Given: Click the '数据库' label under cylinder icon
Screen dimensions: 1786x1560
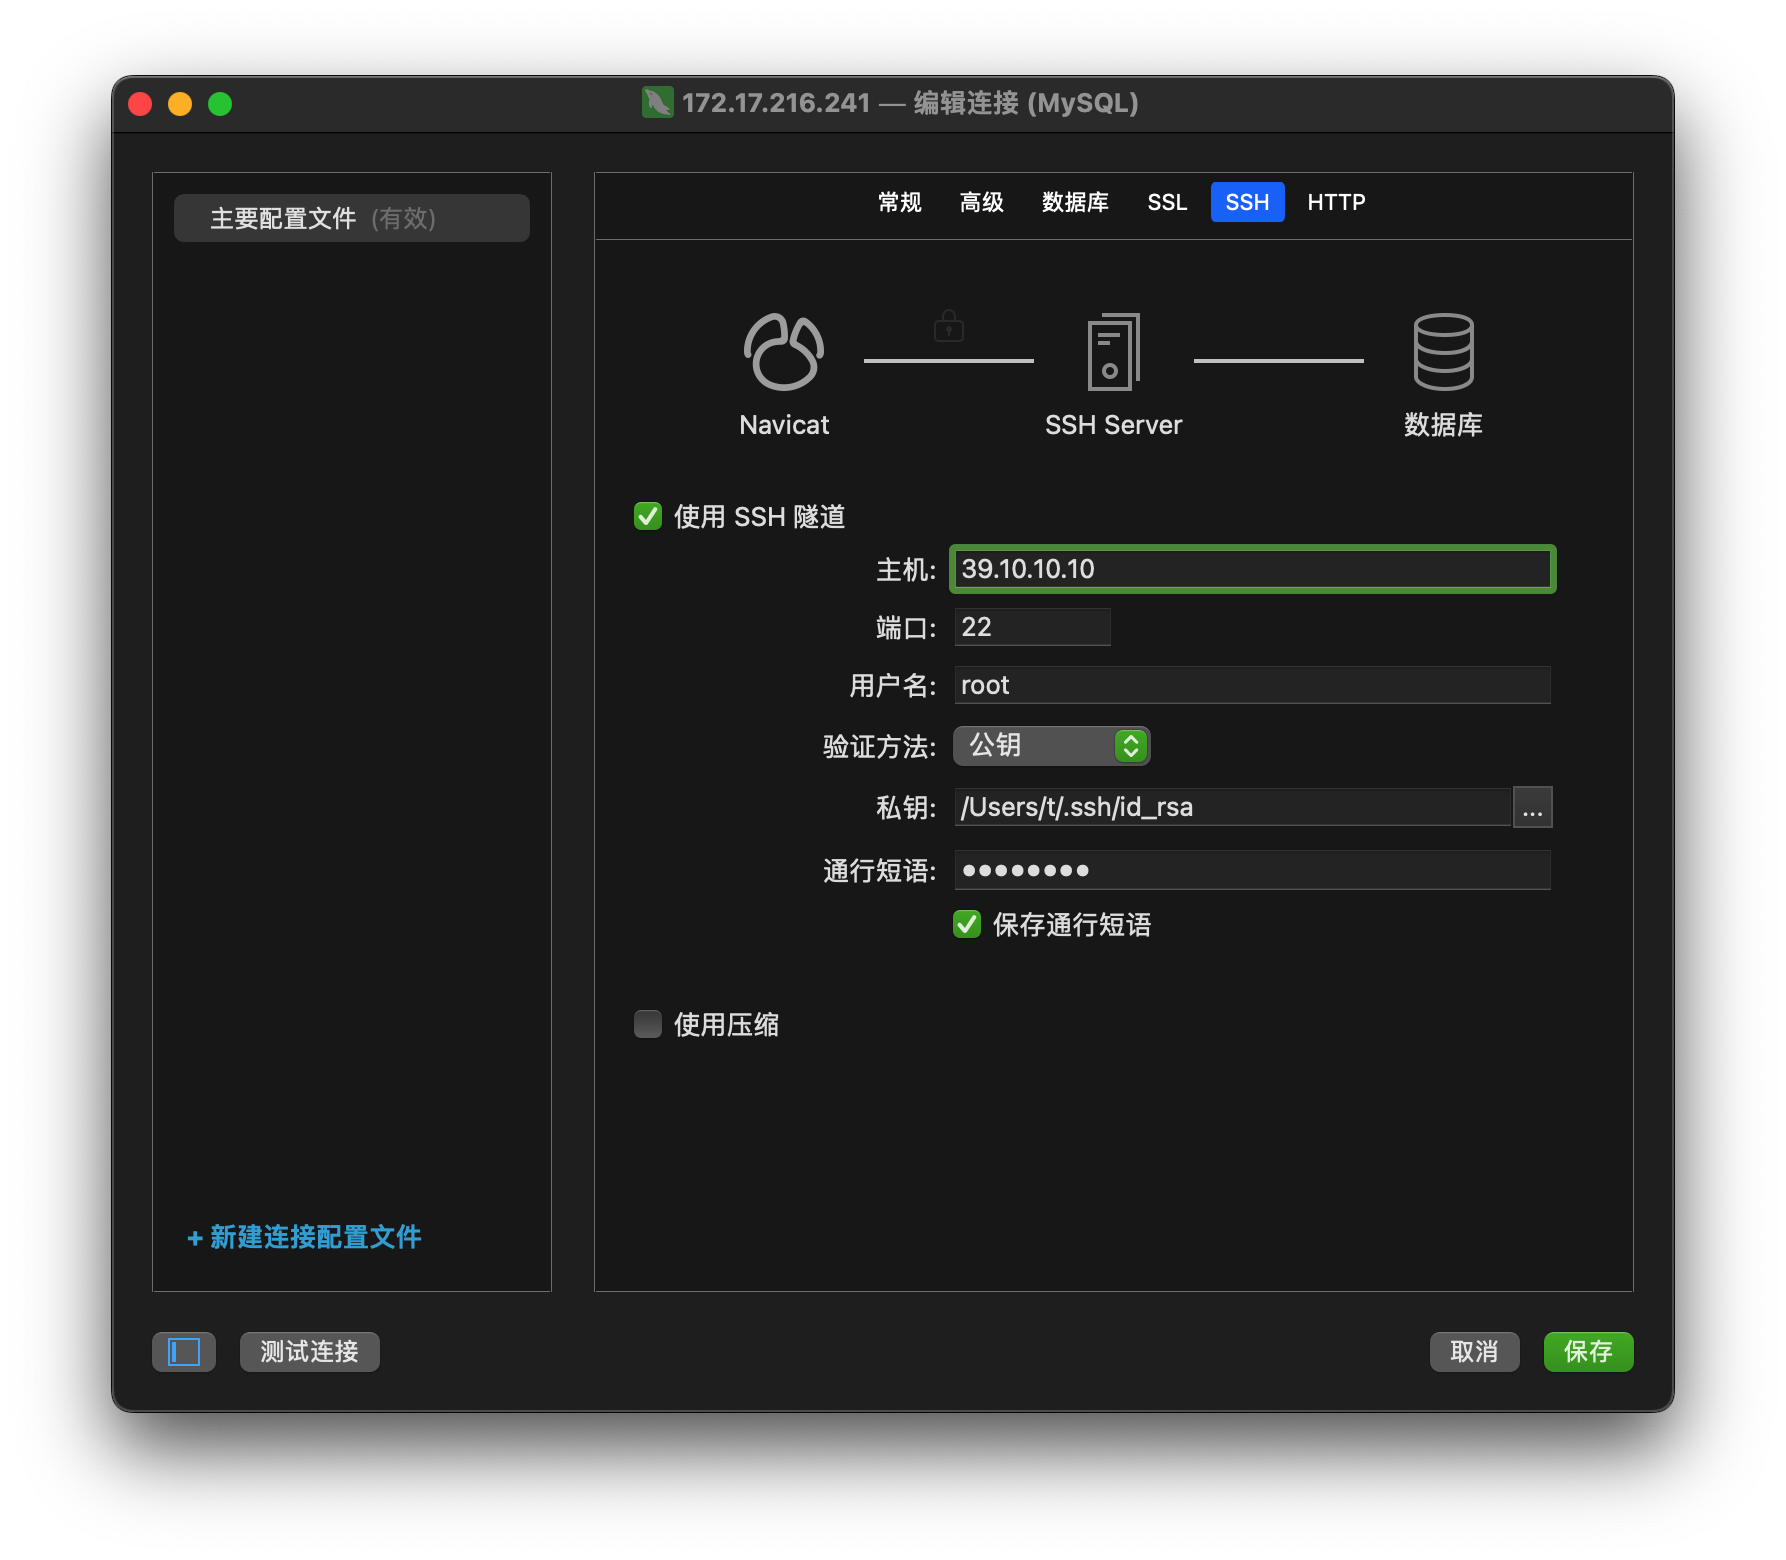Looking at the screenshot, I should [x=1443, y=425].
